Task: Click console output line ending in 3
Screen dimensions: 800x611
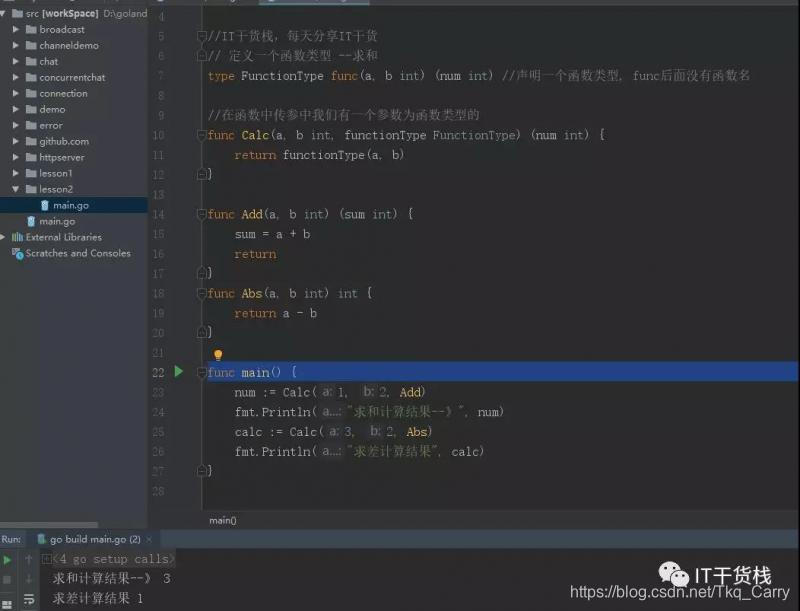Action: tap(111, 578)
